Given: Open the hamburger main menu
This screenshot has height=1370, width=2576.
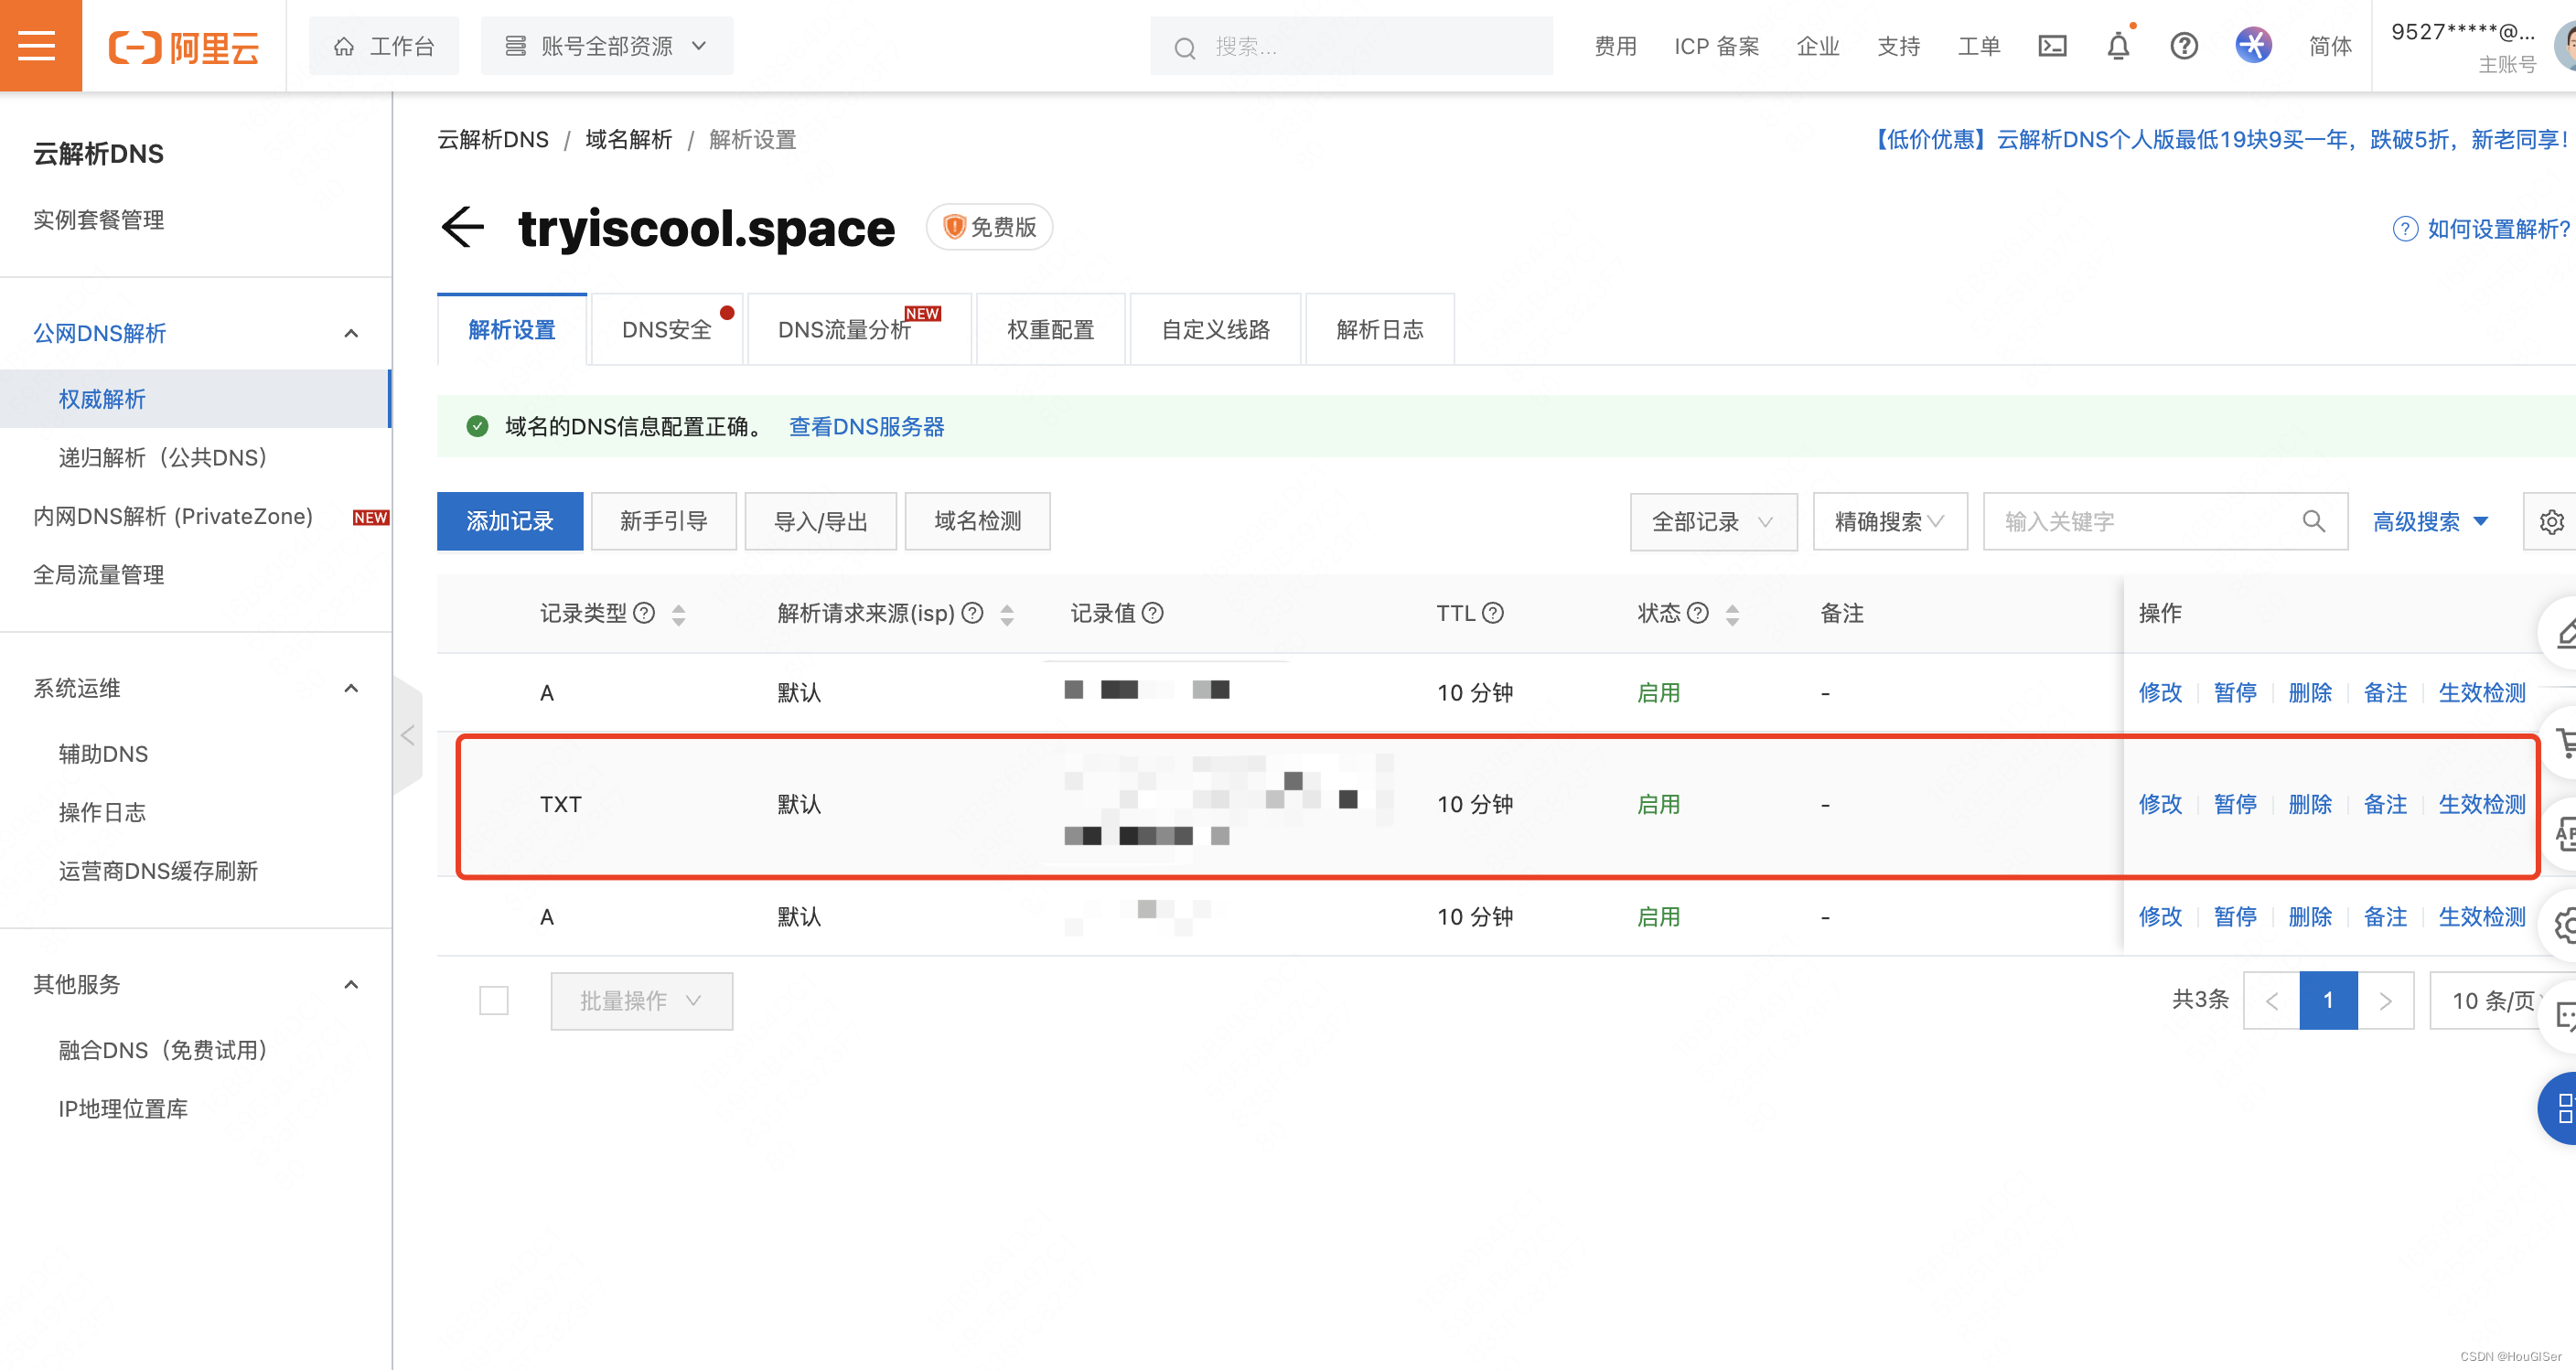Looking at the screenshot, I should [x=38, y=45].
